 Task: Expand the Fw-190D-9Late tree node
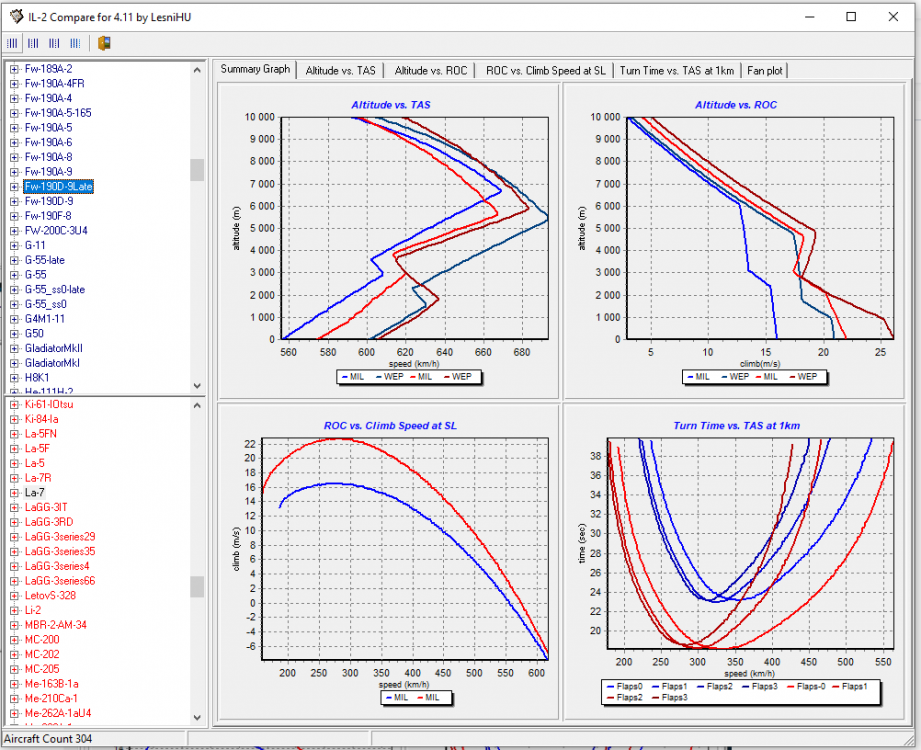(x=14, y=187)
